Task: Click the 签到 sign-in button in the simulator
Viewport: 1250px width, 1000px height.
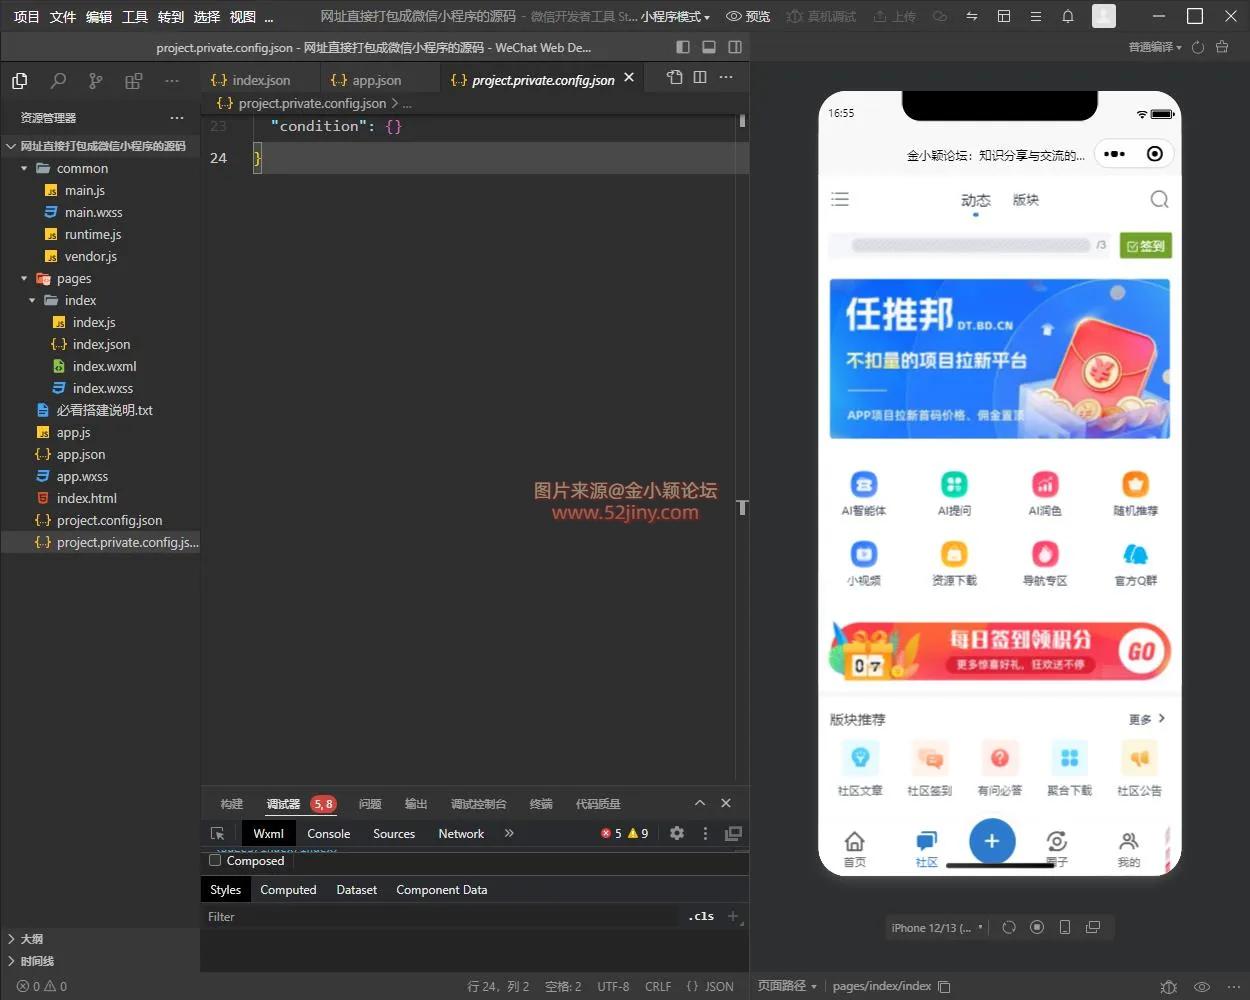Action: click(1144, 245)
